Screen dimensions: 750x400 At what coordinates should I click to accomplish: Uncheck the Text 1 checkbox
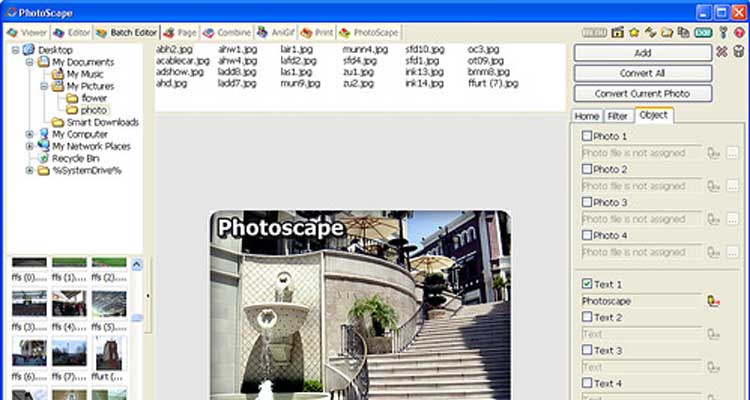(x=587, y=284)
